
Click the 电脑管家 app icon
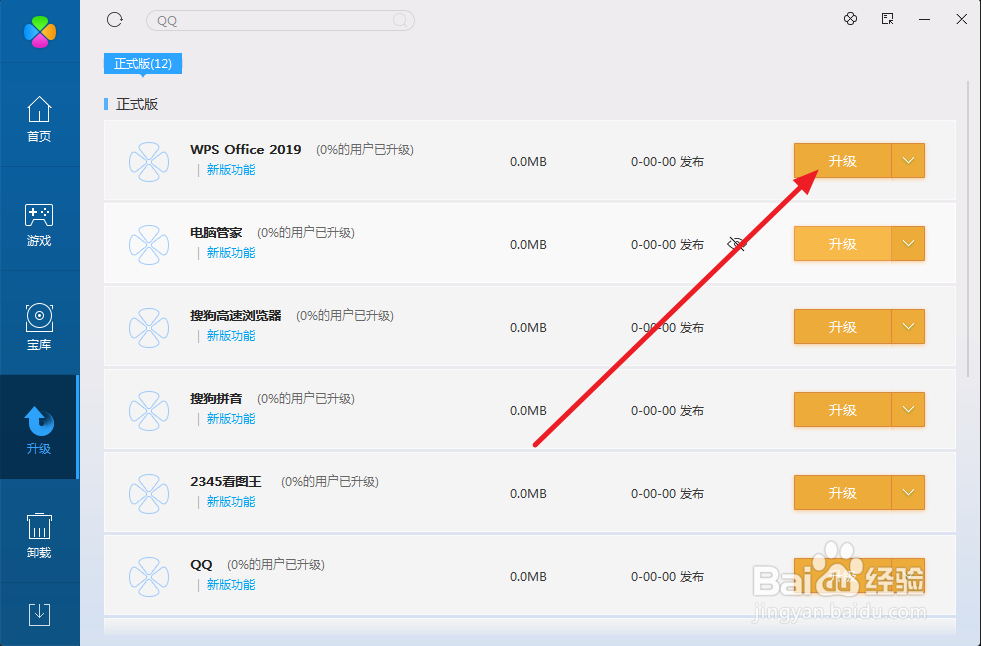[x=149, y=245]
